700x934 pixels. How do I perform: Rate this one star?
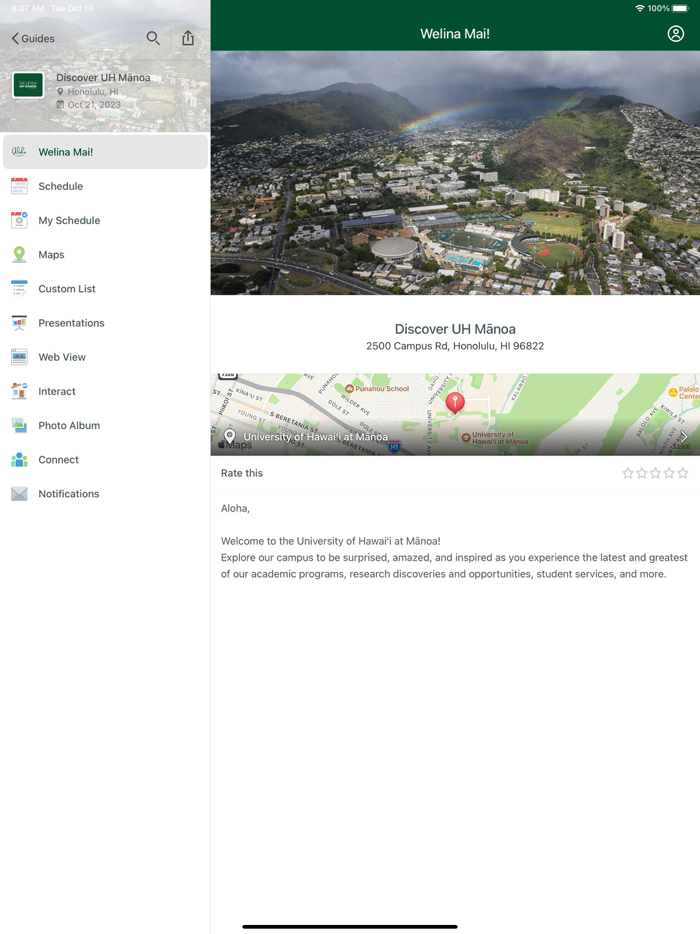click(x=628, y=473)
